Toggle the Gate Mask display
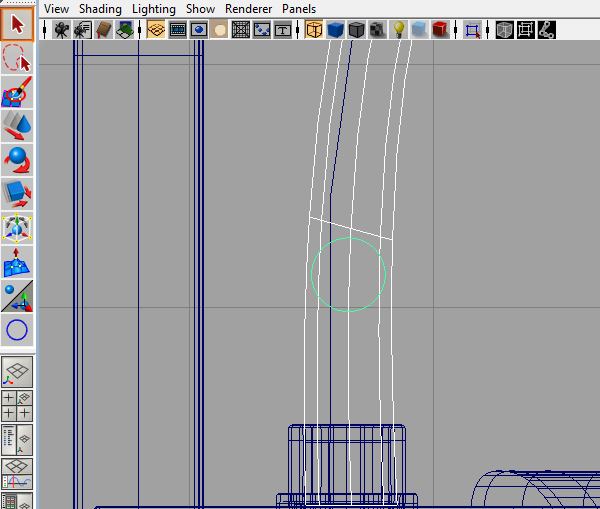Image resolution: width=600 pixels, height=509 pixels. pos(220,30)
